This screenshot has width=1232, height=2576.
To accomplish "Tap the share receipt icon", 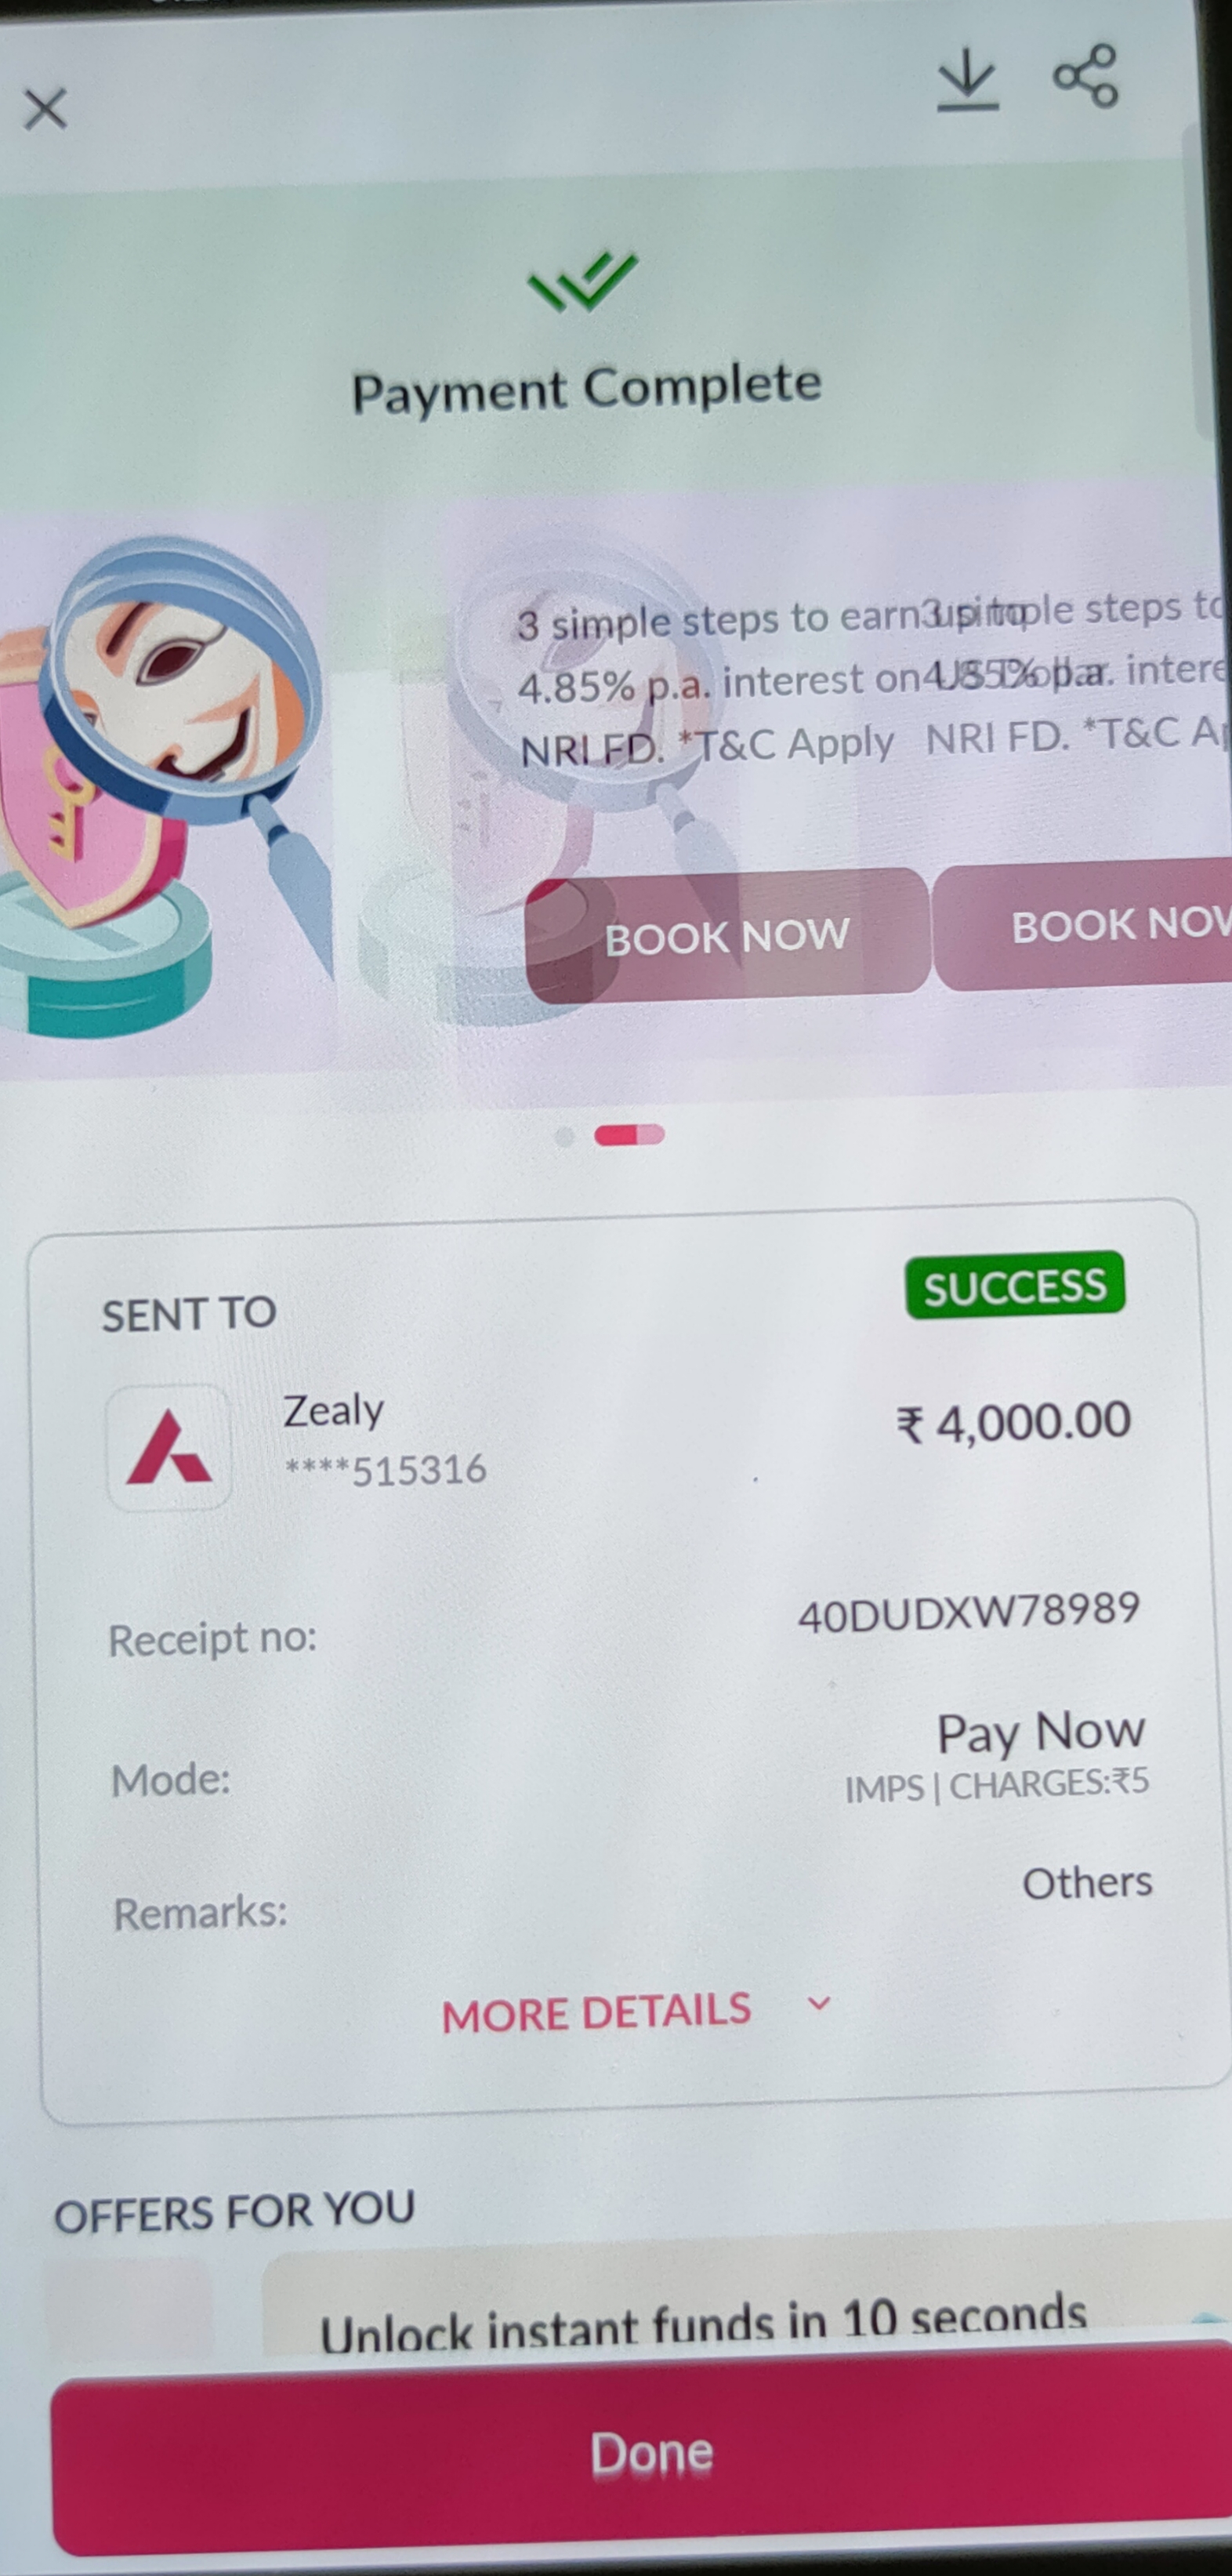I will [1085, 75].
